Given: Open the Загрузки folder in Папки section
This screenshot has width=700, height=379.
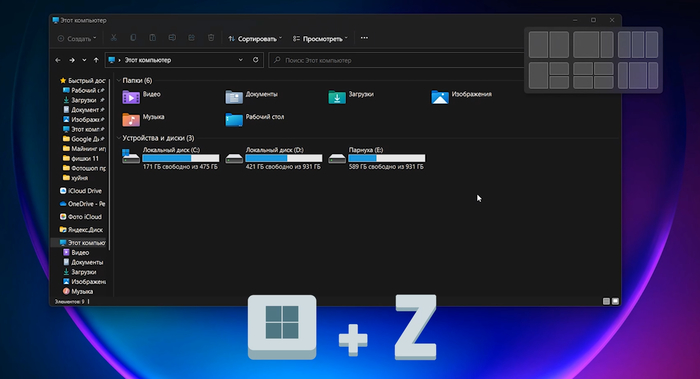Looking at the screenshot, I should point(351,97).
